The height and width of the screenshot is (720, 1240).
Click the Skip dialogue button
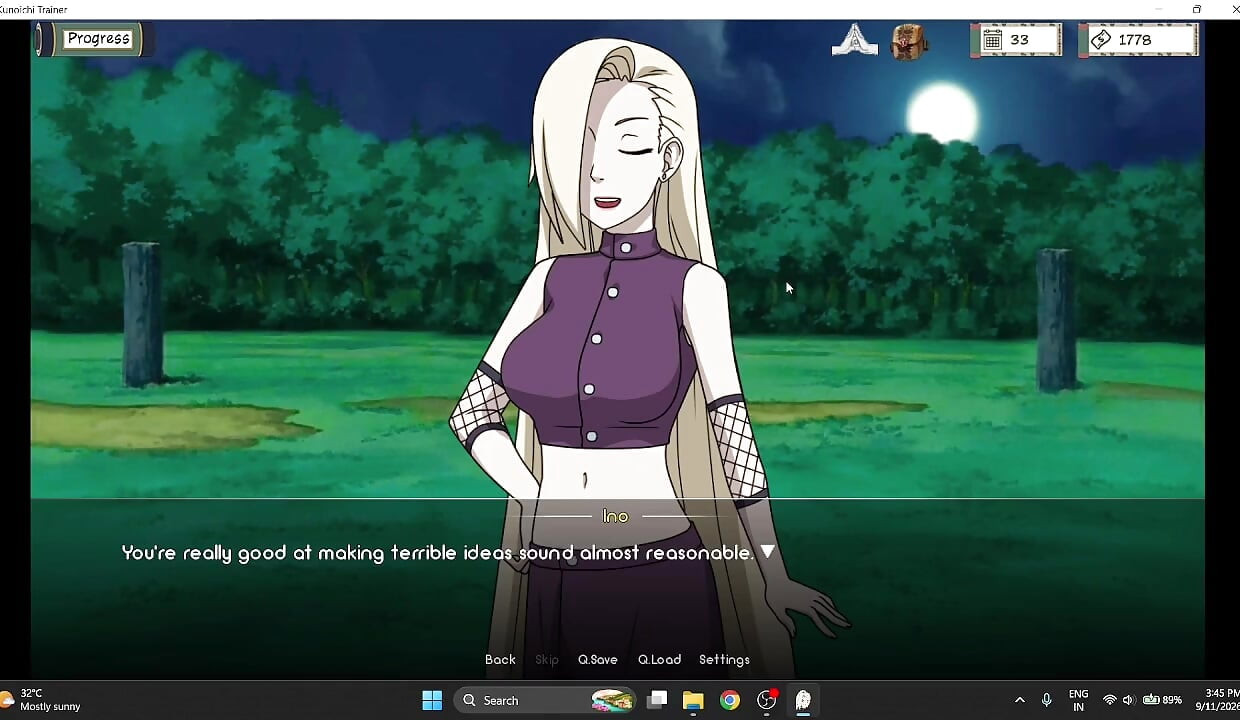[547, 660]
